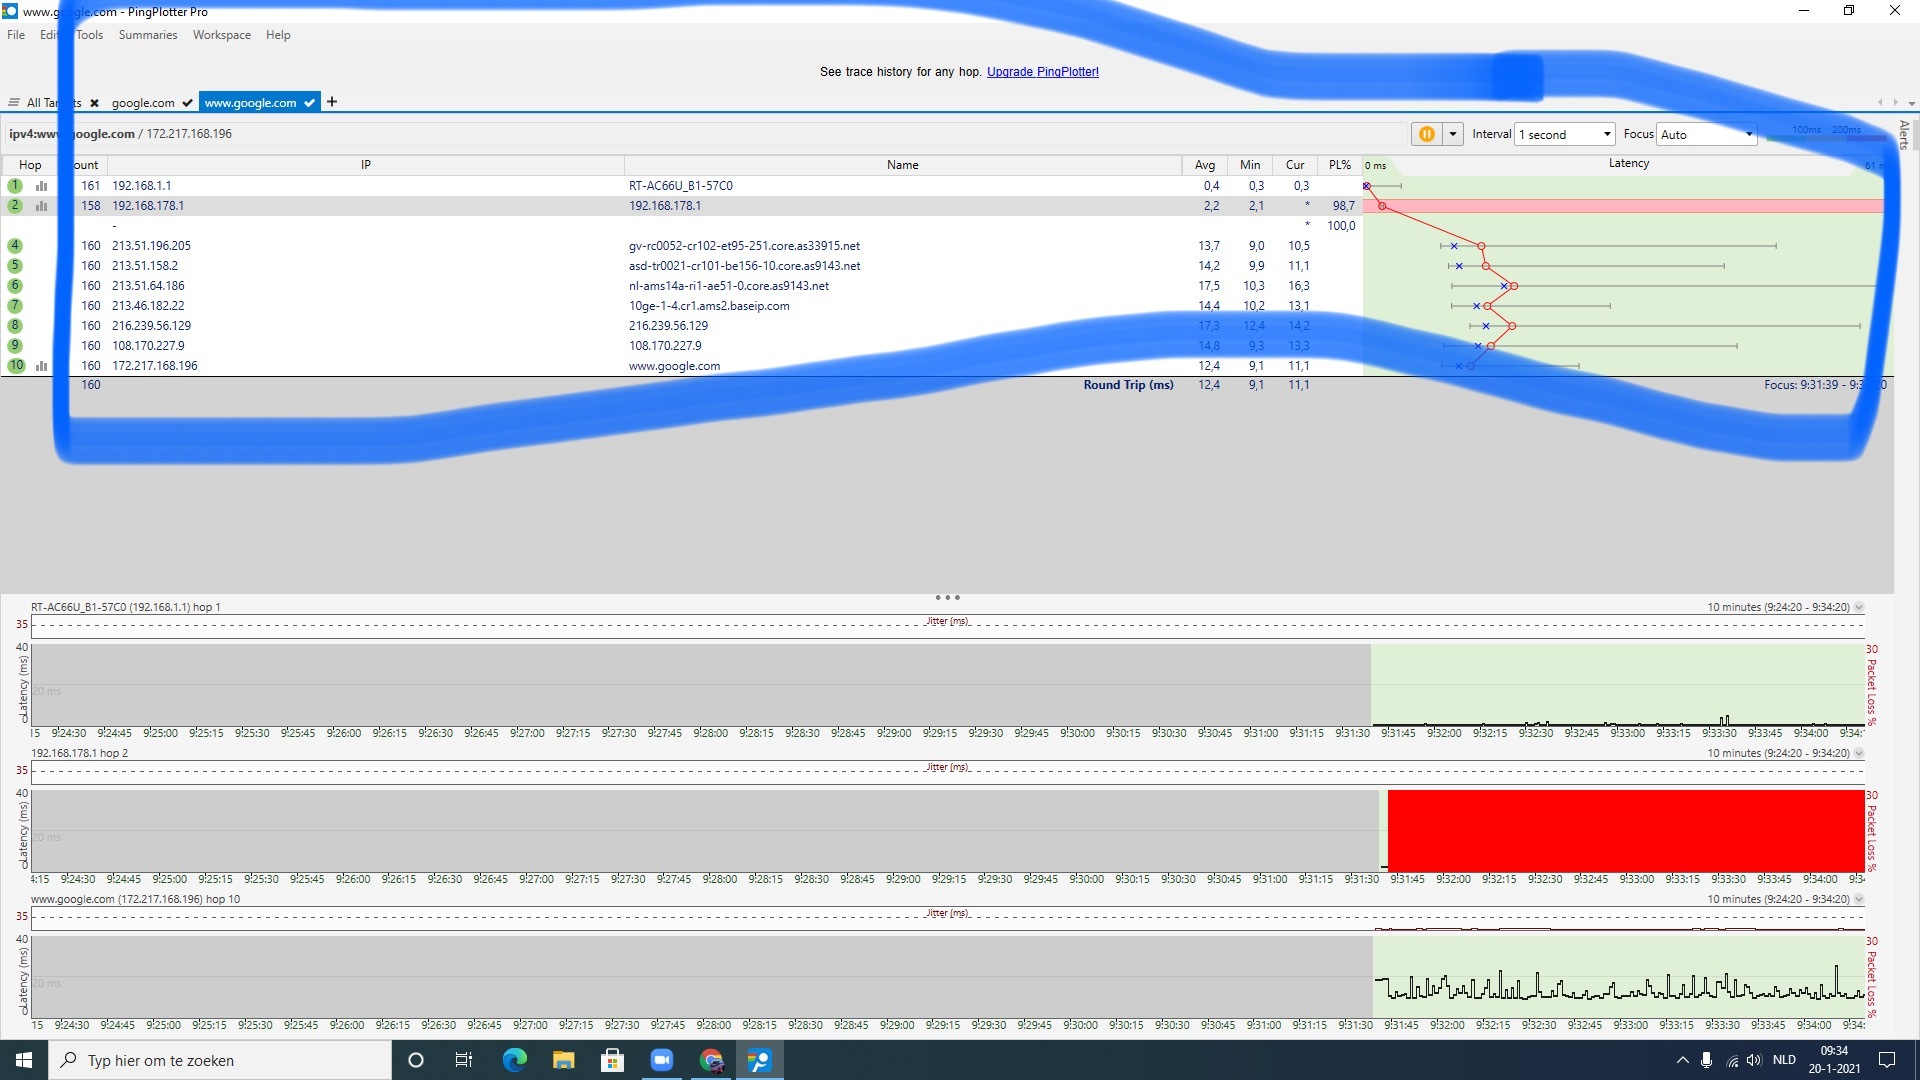Toggle timeline graph for hop 1
Screen dimensions: 1920x1080
42,186
